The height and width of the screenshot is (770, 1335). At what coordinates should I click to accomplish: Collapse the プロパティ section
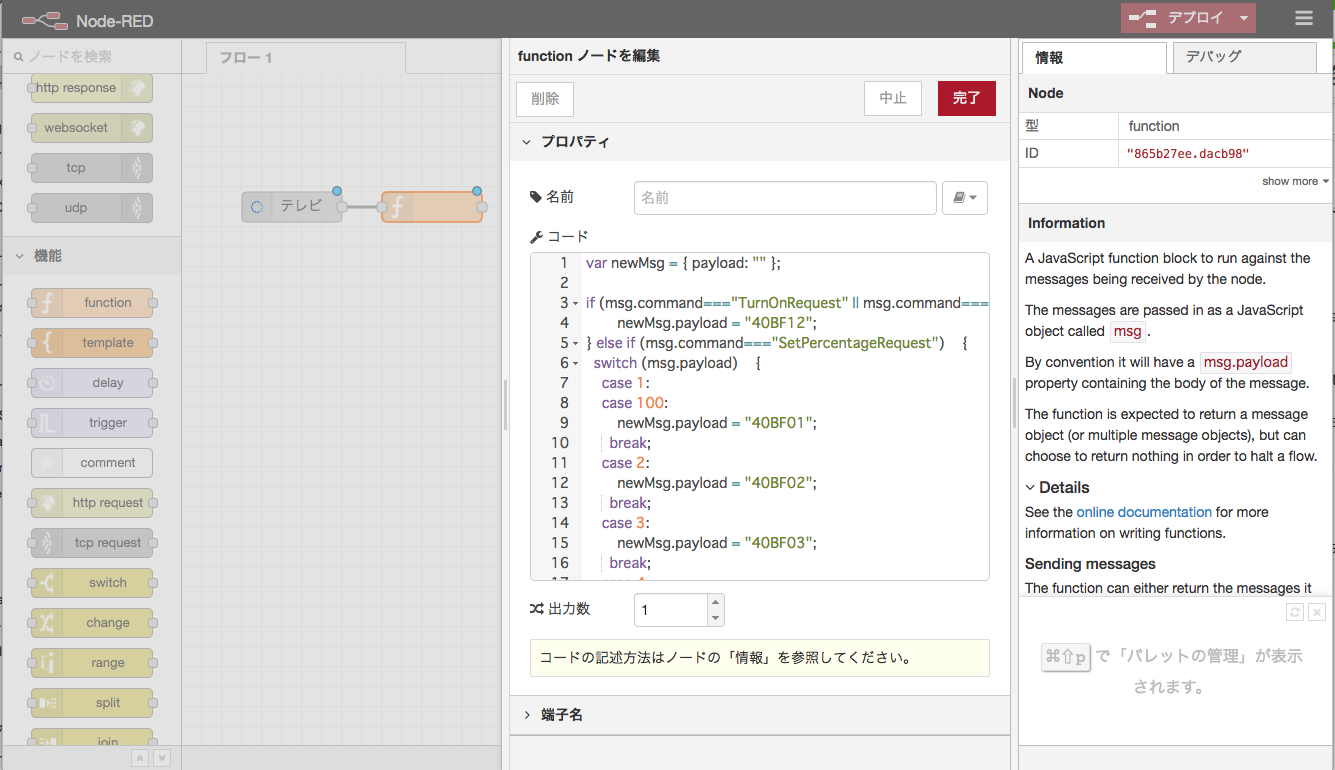(x=527, y=142)
